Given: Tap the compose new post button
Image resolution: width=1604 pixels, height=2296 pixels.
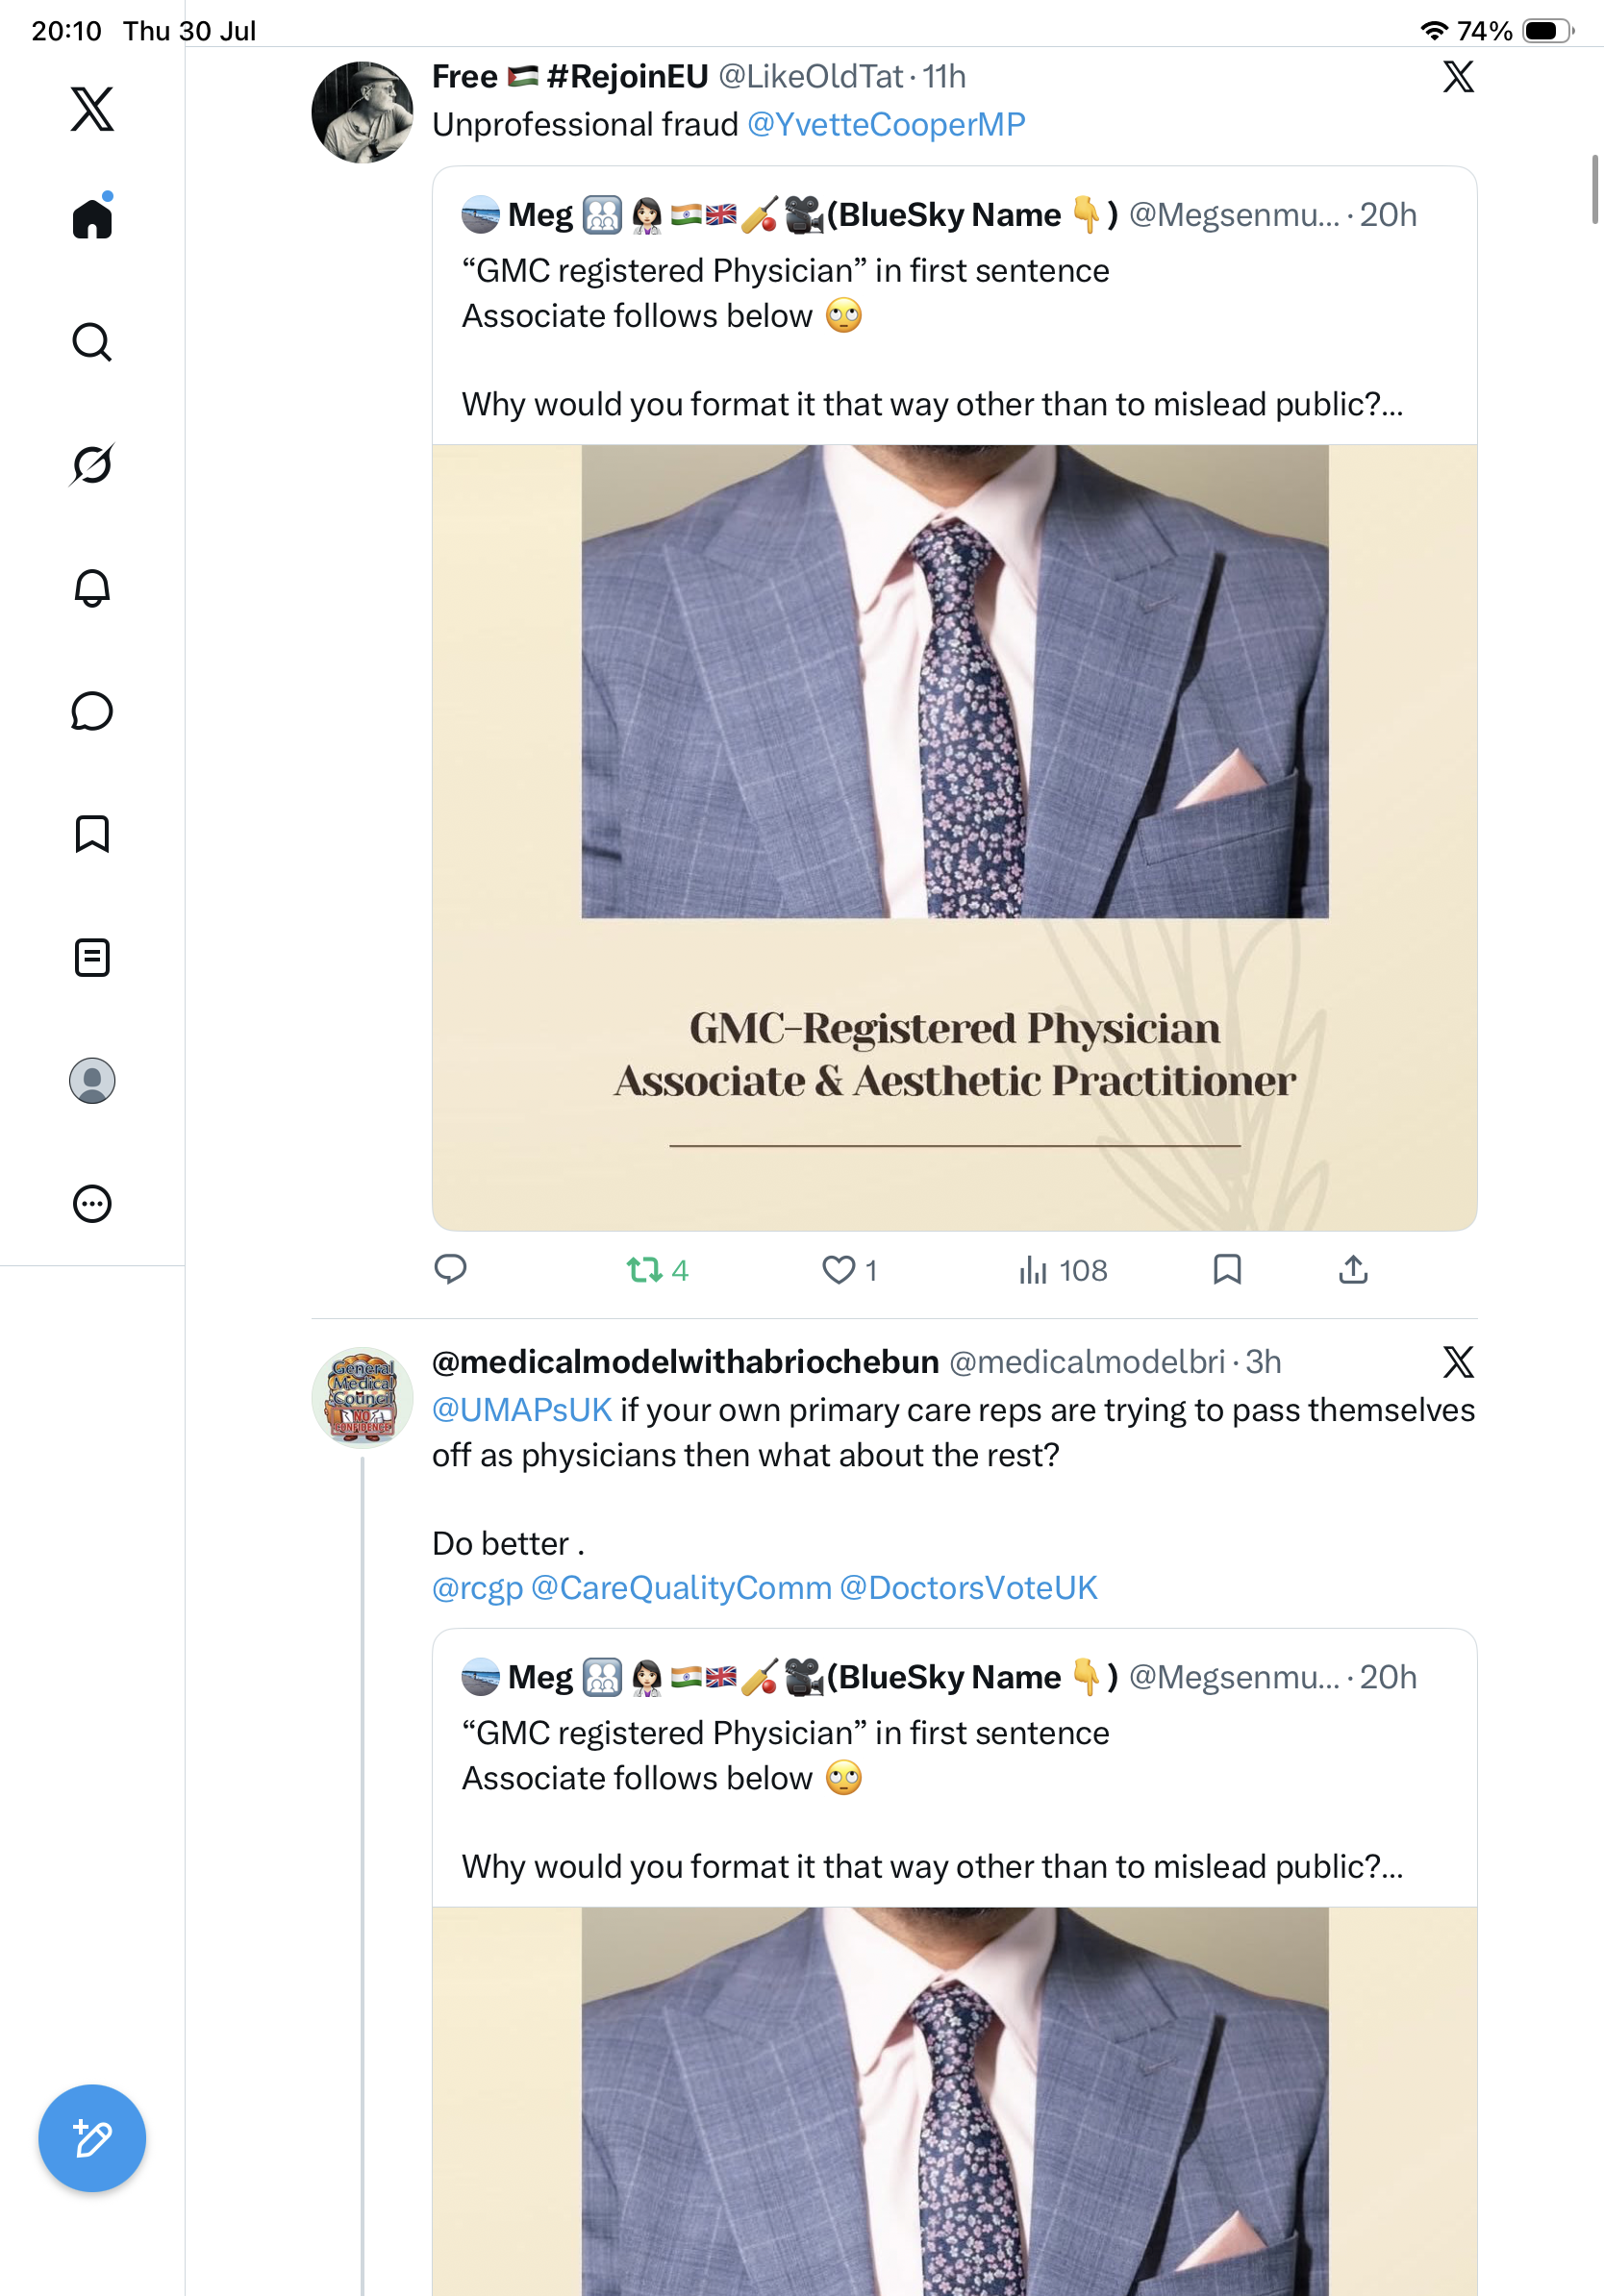Looking at the screenshot, I should click(92, 2138).
